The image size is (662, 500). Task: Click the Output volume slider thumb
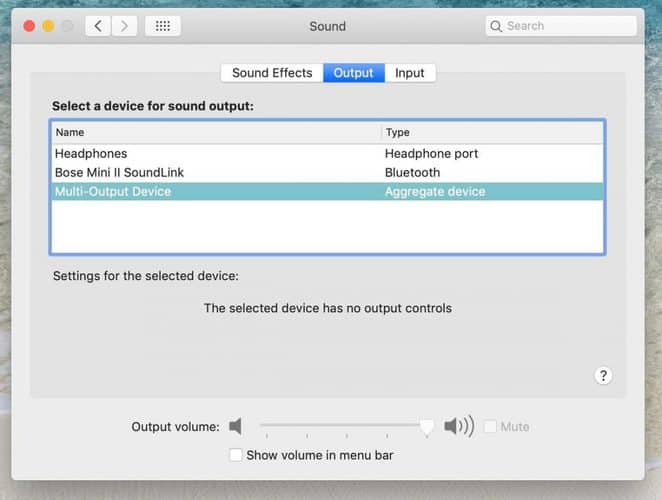point(427,427)
